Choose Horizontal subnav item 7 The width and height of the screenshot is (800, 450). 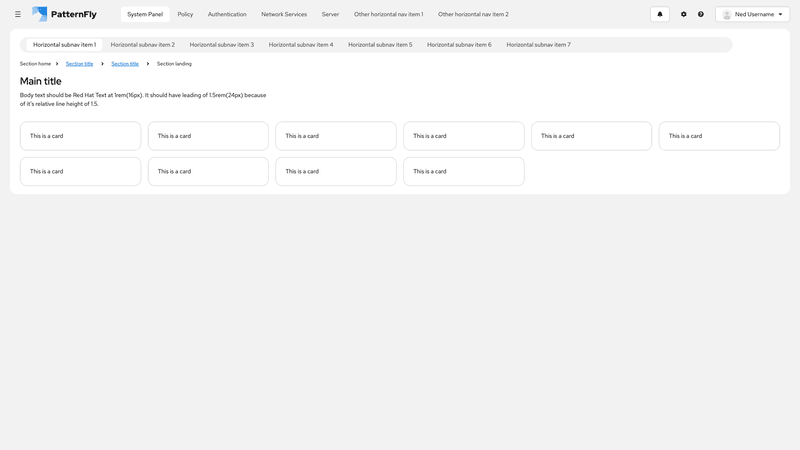[538, 45]
